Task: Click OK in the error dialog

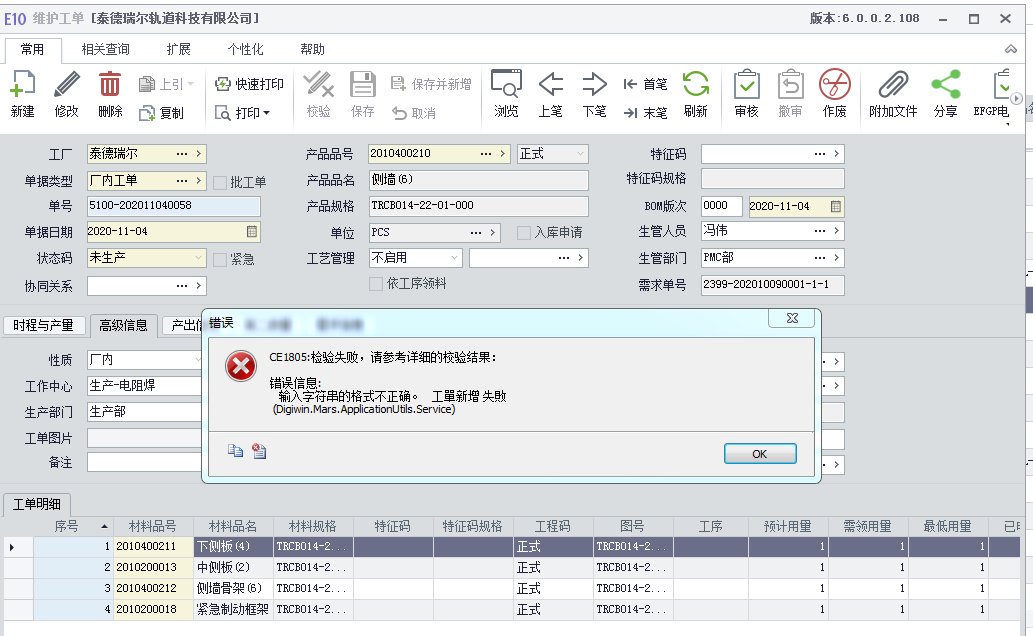Action: [x=760, y=454]
